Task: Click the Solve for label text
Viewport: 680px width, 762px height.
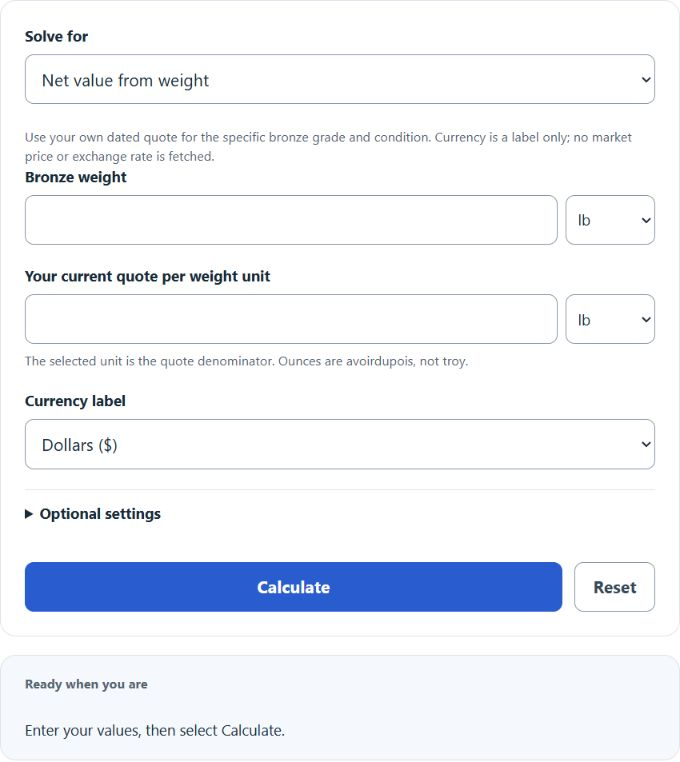Action: click(x=56, y=36)
